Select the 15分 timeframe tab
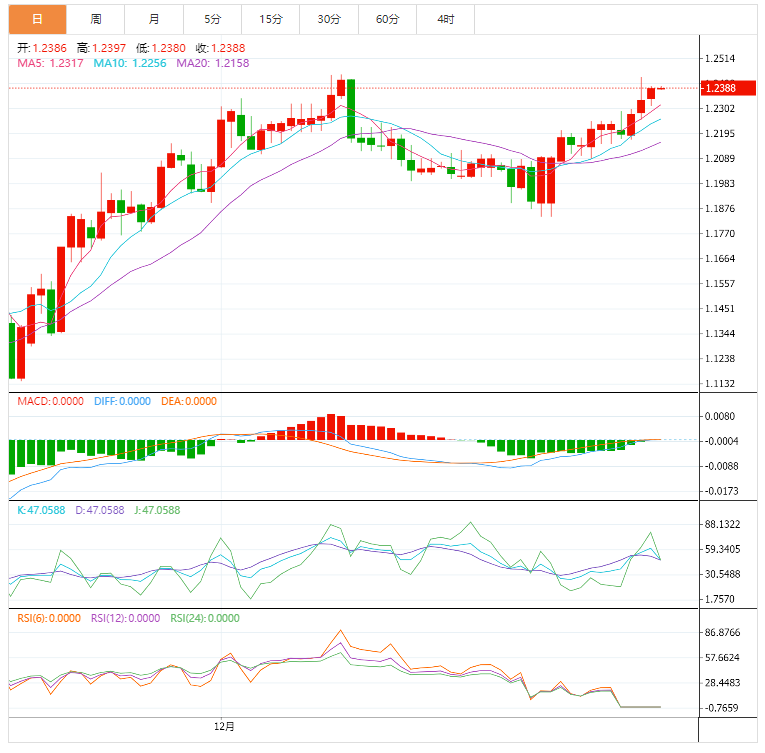This screenshot has height=753, width=765. 271,19
